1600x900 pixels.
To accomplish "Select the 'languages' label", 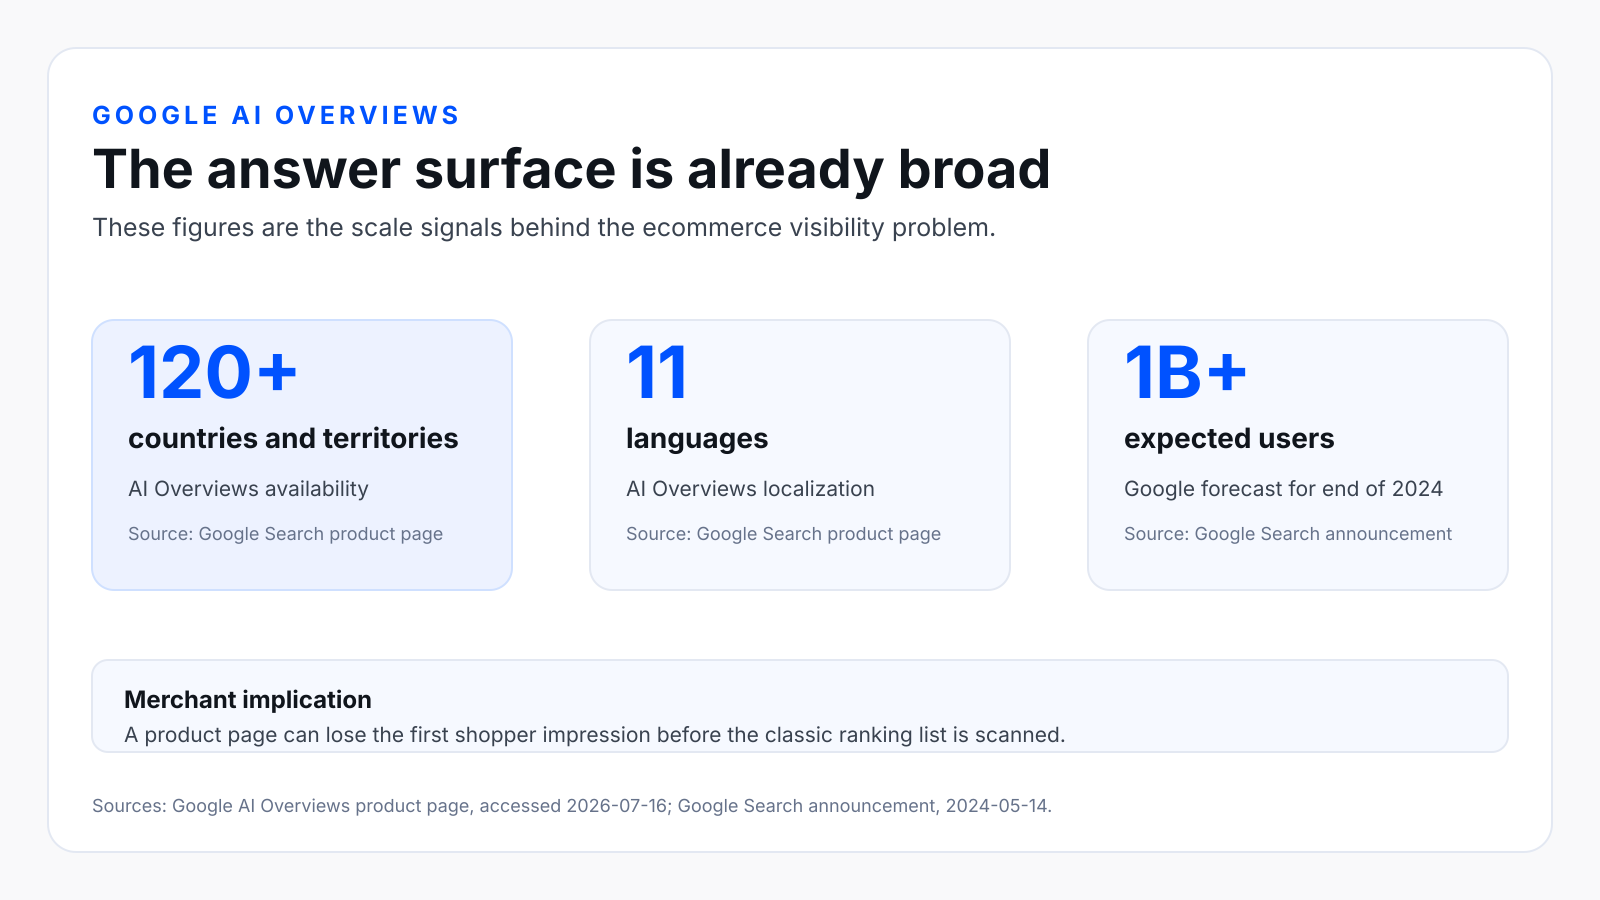I will (697, 439).
